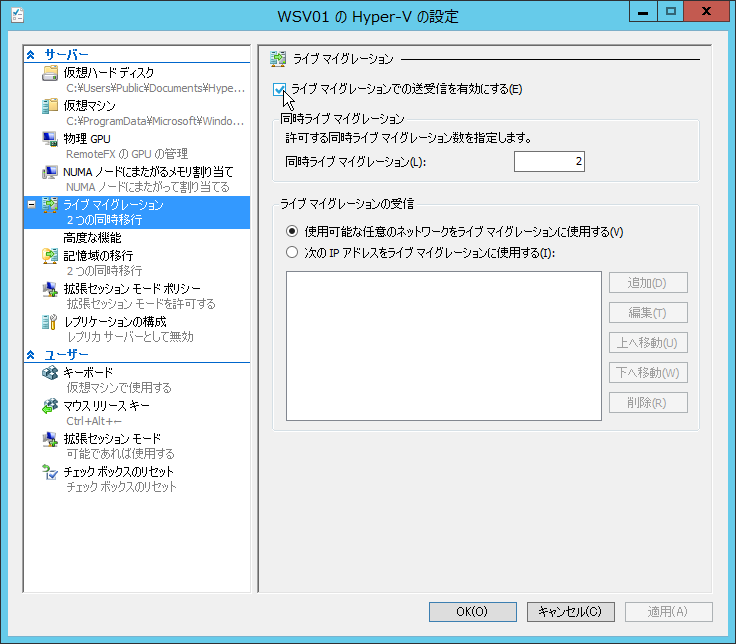
Task: Click キャンセル(C) button
Action: pyautogui.click(x=570, y=612)
